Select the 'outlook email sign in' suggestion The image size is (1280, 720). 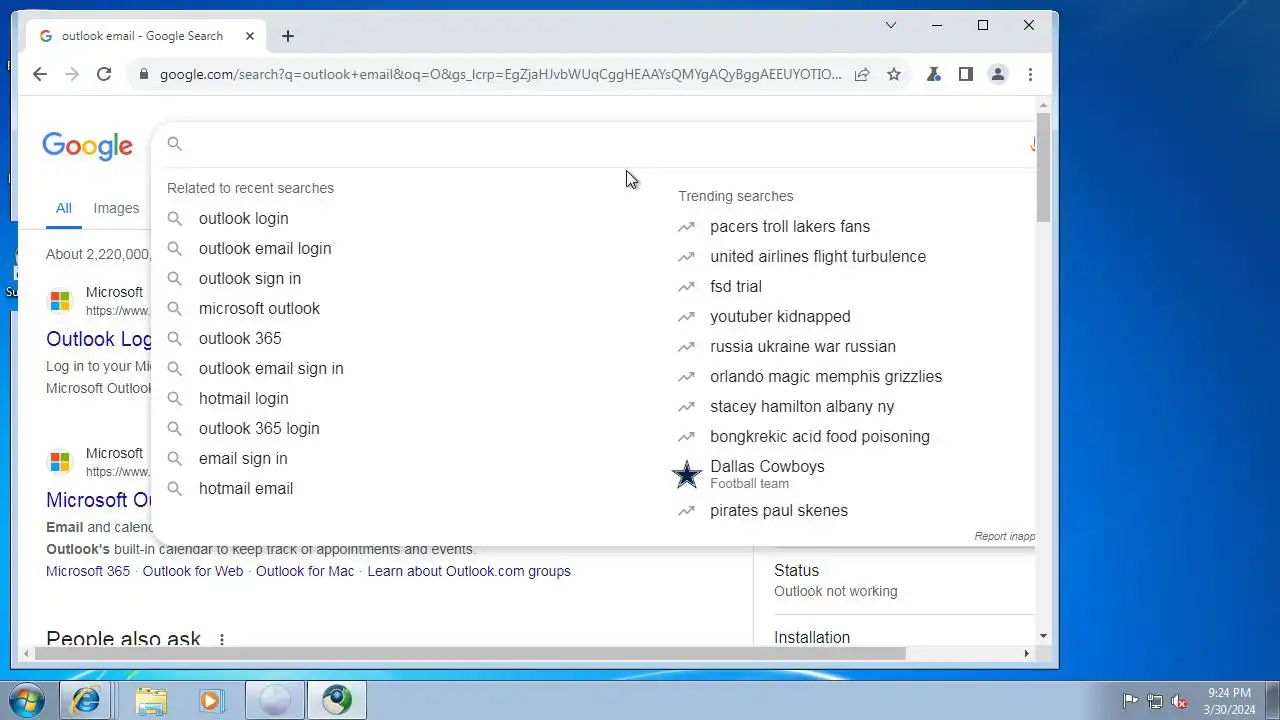click(271, 368)
